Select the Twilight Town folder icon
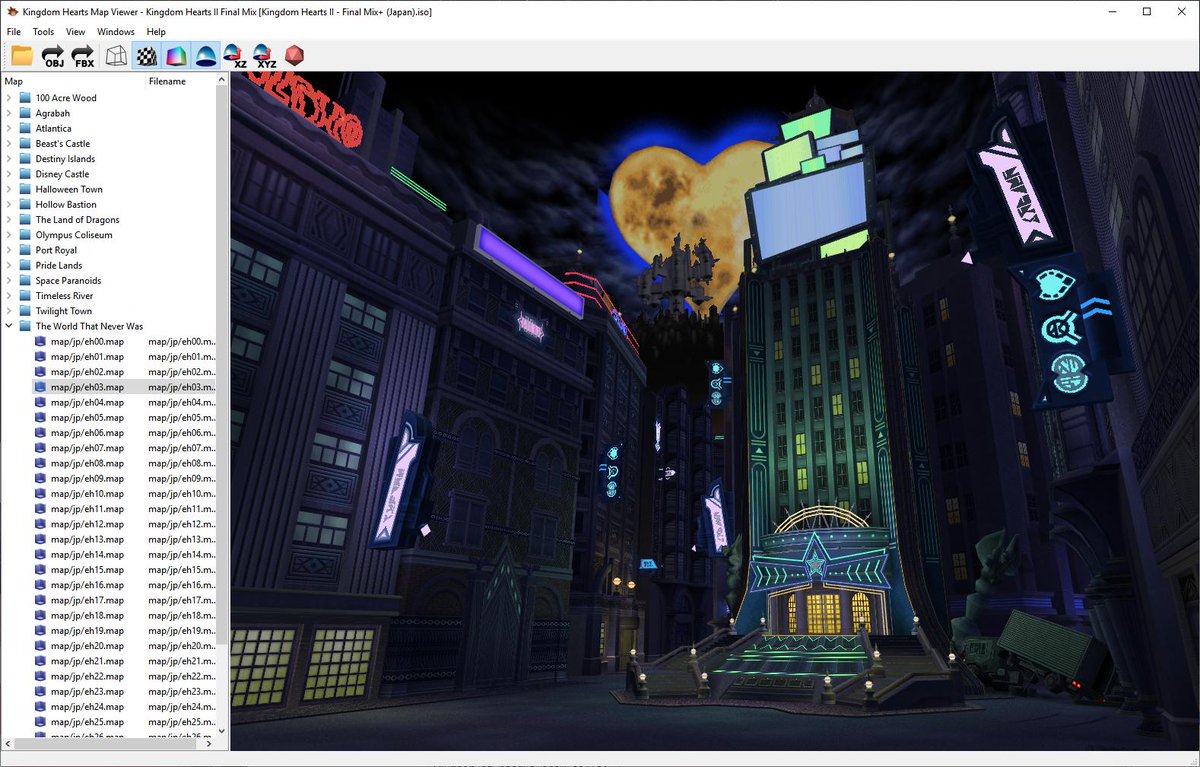This screenshot has height=767, width=1200. click(x=25, y=311)
